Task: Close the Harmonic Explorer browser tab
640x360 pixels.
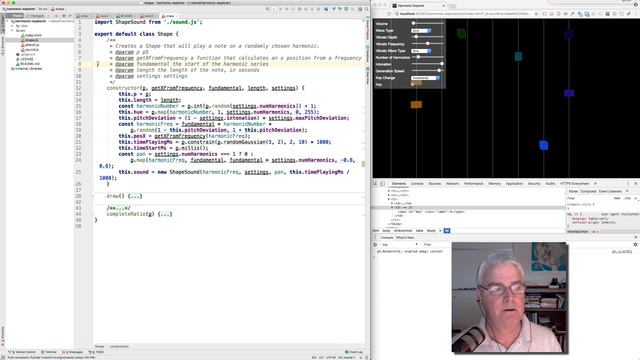Action: pyautogui.click(x=444, y=6)
